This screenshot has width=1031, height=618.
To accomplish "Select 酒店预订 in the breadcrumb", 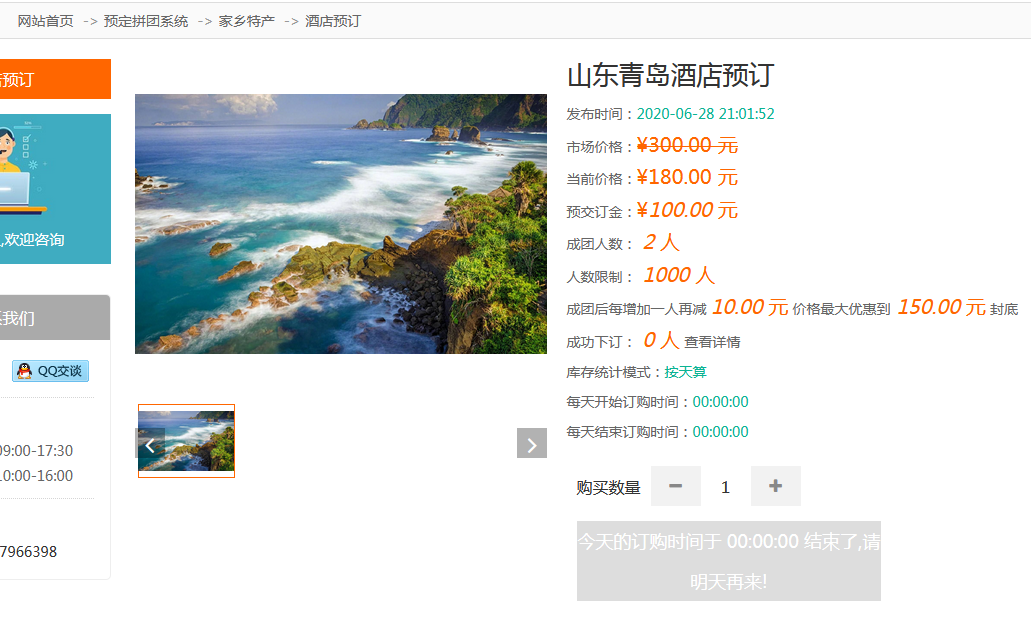I will [333, 21].
